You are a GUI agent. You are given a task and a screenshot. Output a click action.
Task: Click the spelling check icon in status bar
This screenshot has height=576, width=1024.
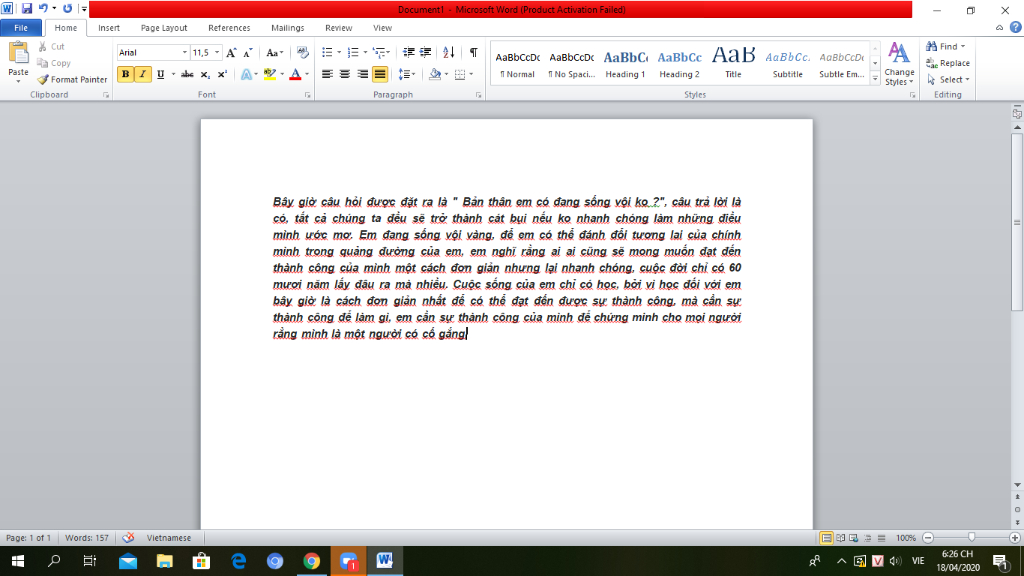tap(128, 538)
